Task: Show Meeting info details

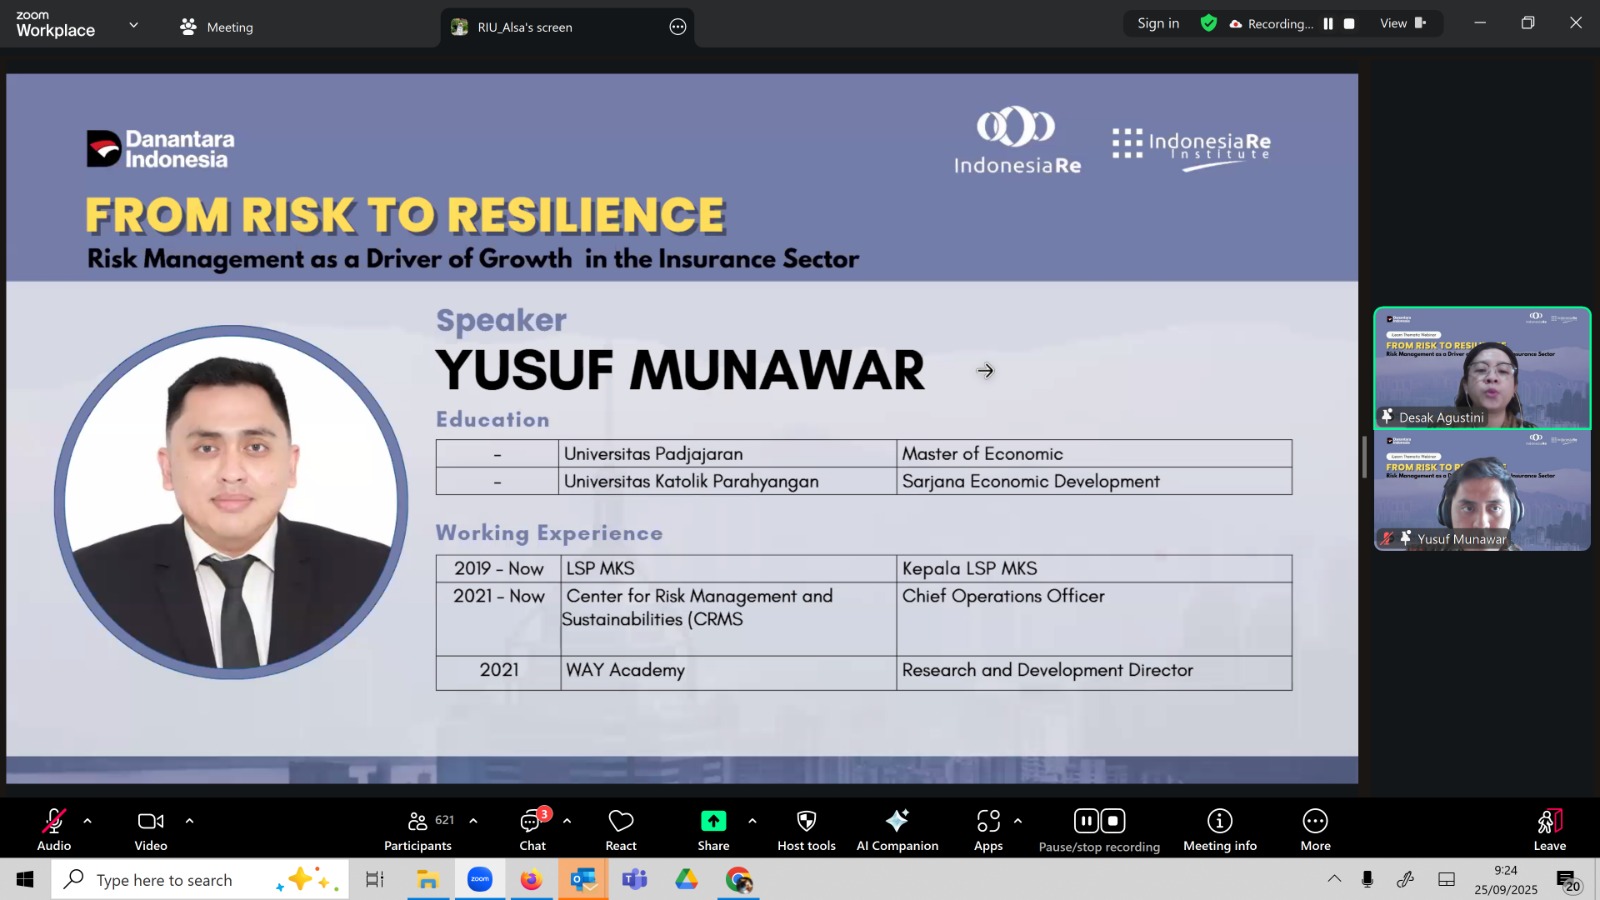Action: point(1220,829)
